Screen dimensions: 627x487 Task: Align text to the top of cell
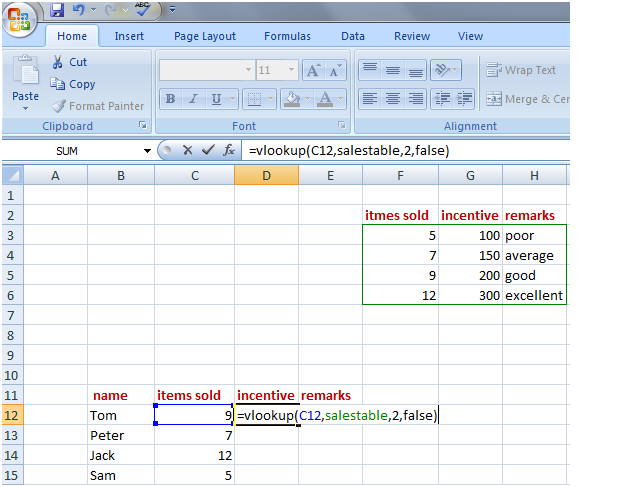370,70
